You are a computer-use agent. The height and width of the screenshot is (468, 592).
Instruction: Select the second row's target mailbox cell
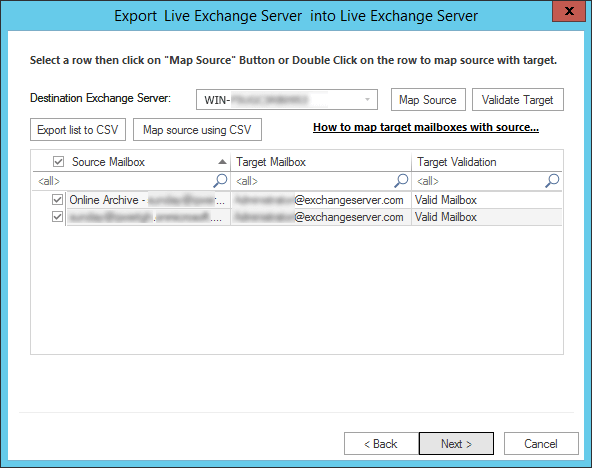(x=321, y=217)
